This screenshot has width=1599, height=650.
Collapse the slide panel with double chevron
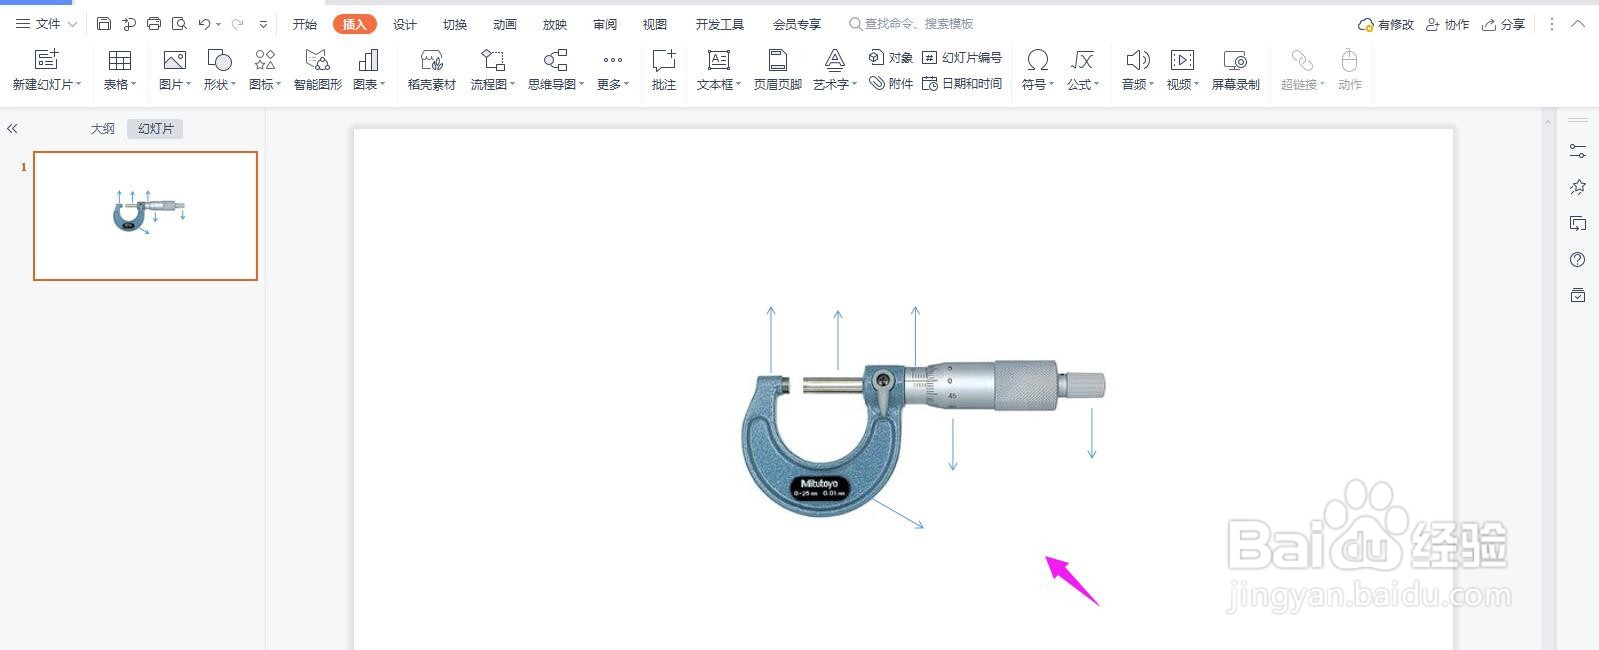tap(12, 129)
